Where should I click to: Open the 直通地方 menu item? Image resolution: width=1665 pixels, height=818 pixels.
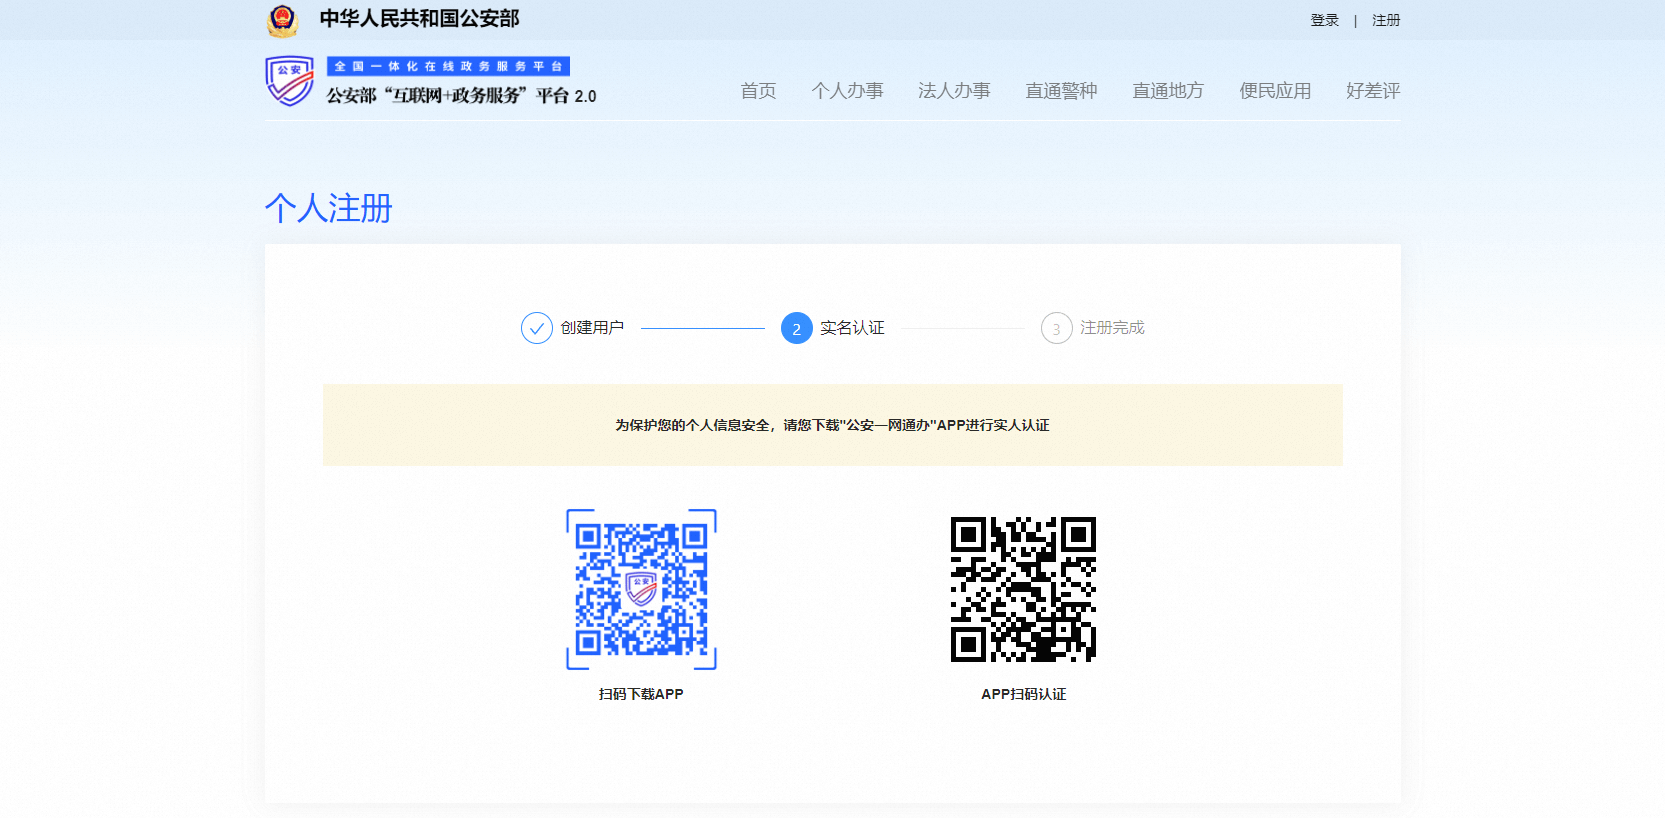1168,91
